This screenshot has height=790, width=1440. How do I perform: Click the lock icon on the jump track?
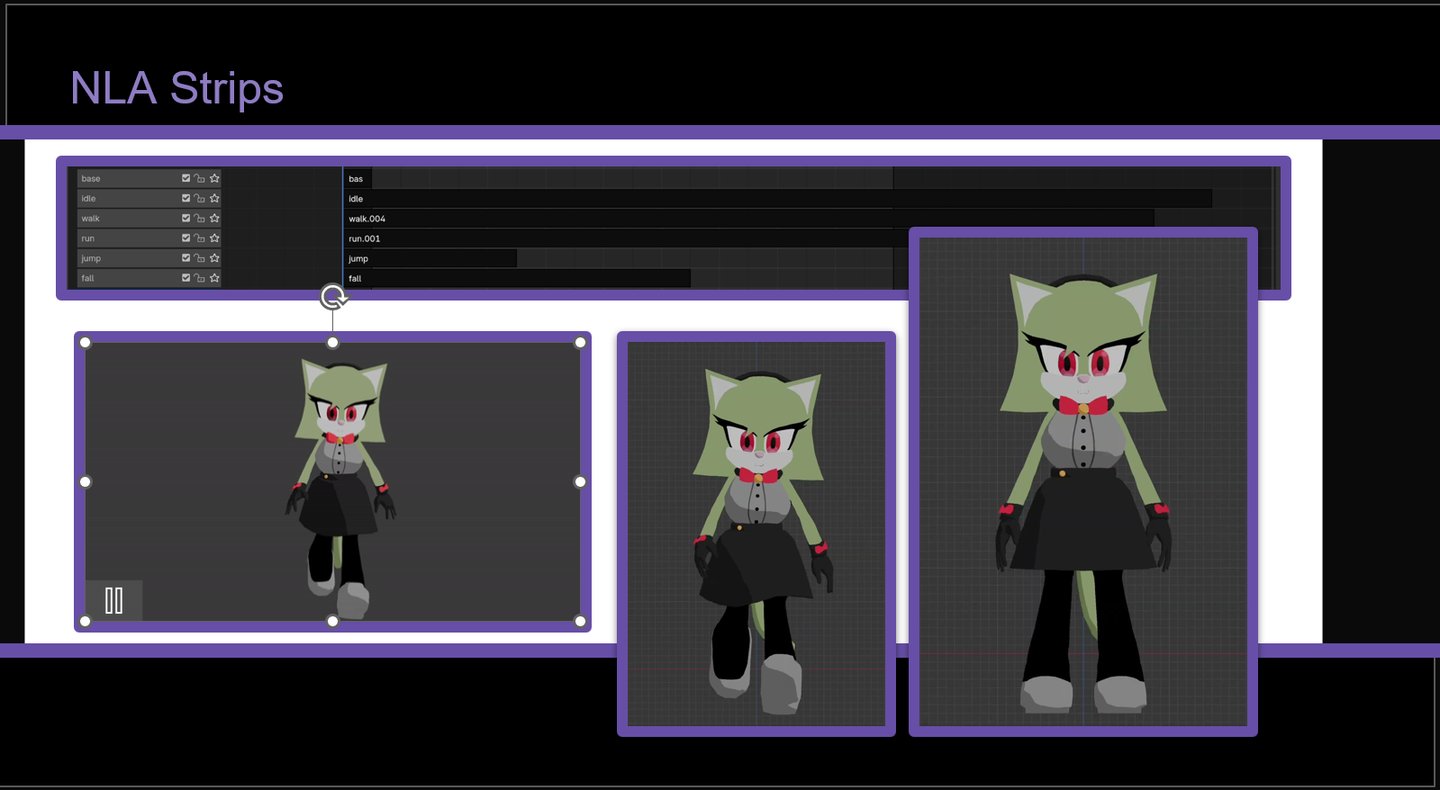point(200,258)
